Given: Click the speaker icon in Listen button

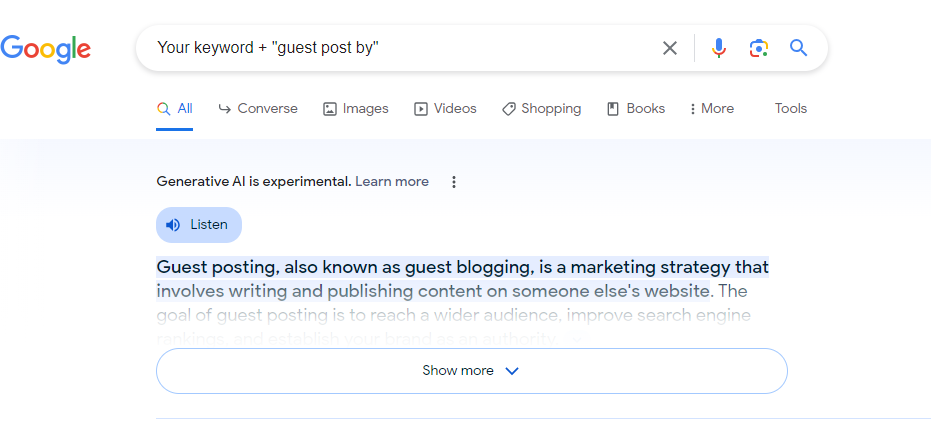Looking at the screenshot, I should tap(173, 225).
